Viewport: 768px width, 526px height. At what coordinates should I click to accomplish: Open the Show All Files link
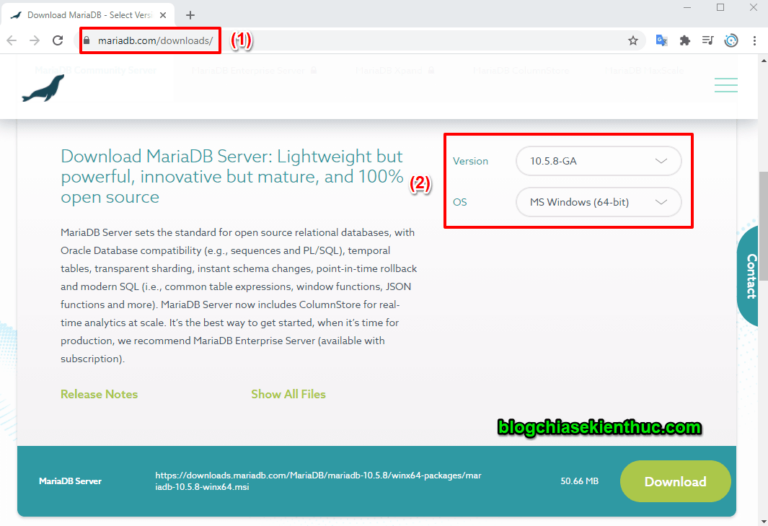[288, 394]
